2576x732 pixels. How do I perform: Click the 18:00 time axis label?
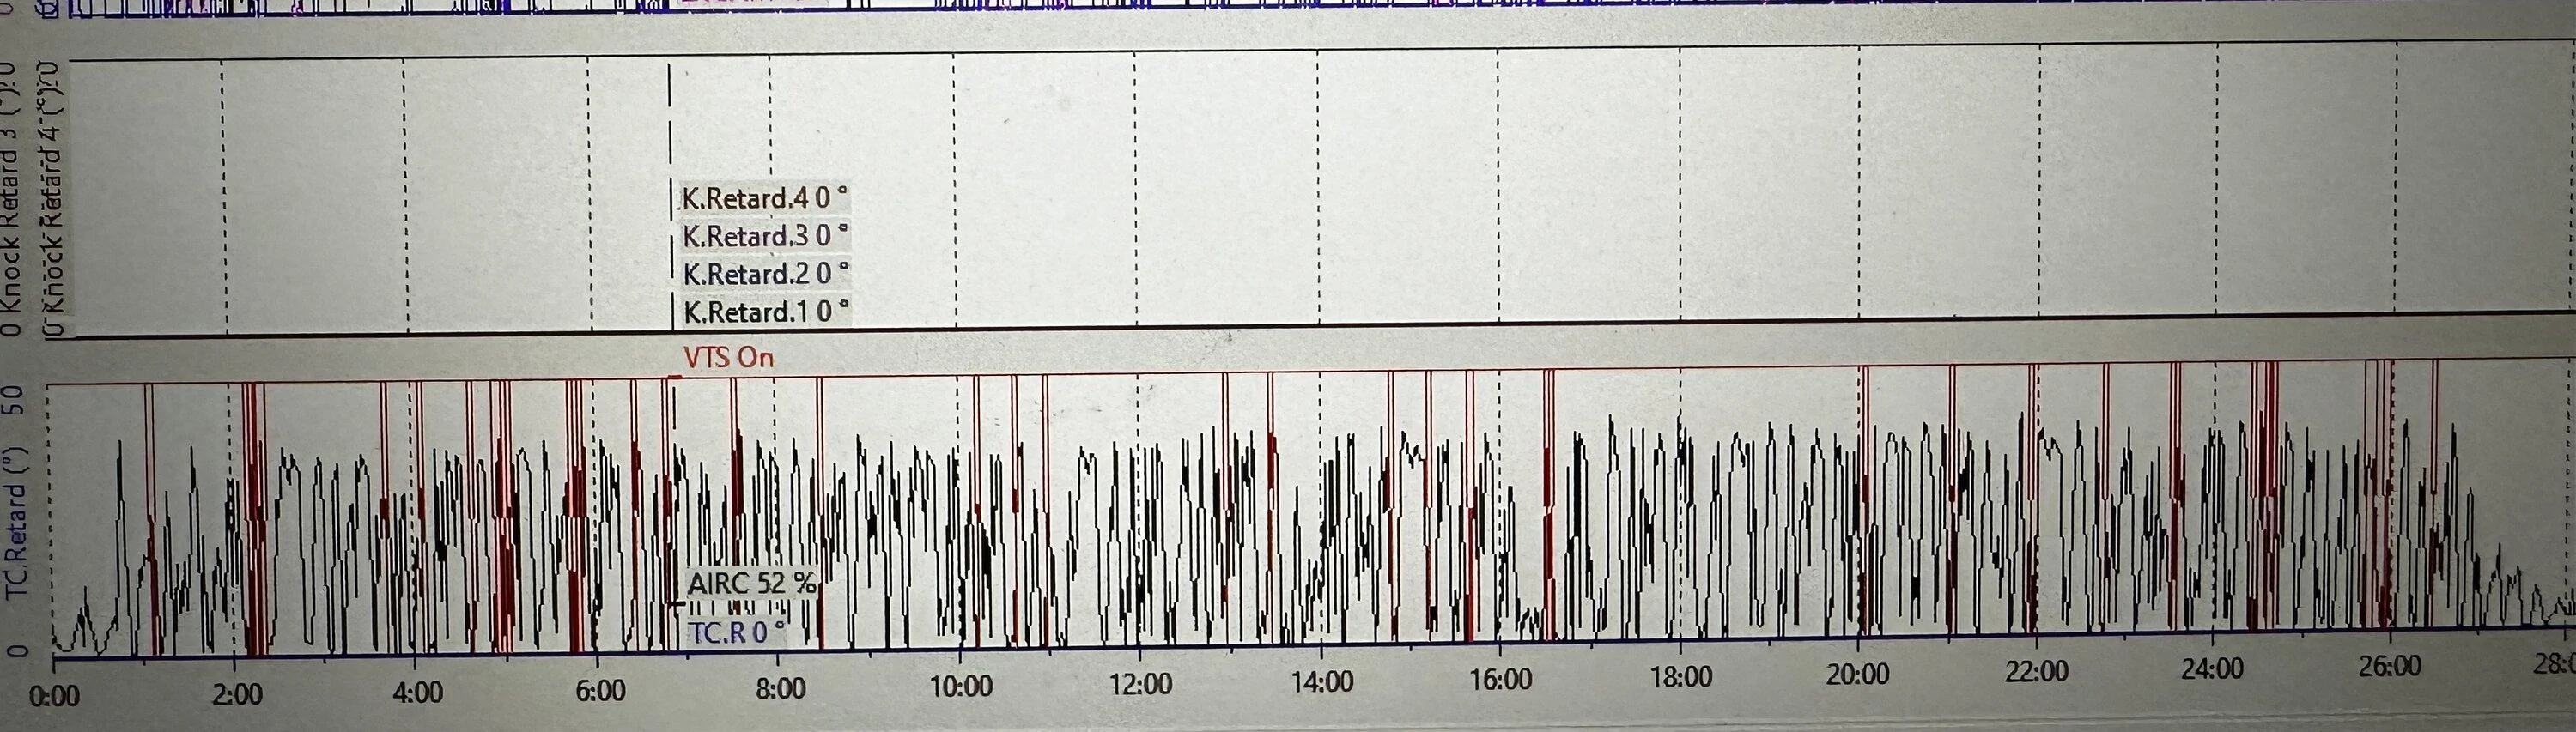coord(1681,678)
